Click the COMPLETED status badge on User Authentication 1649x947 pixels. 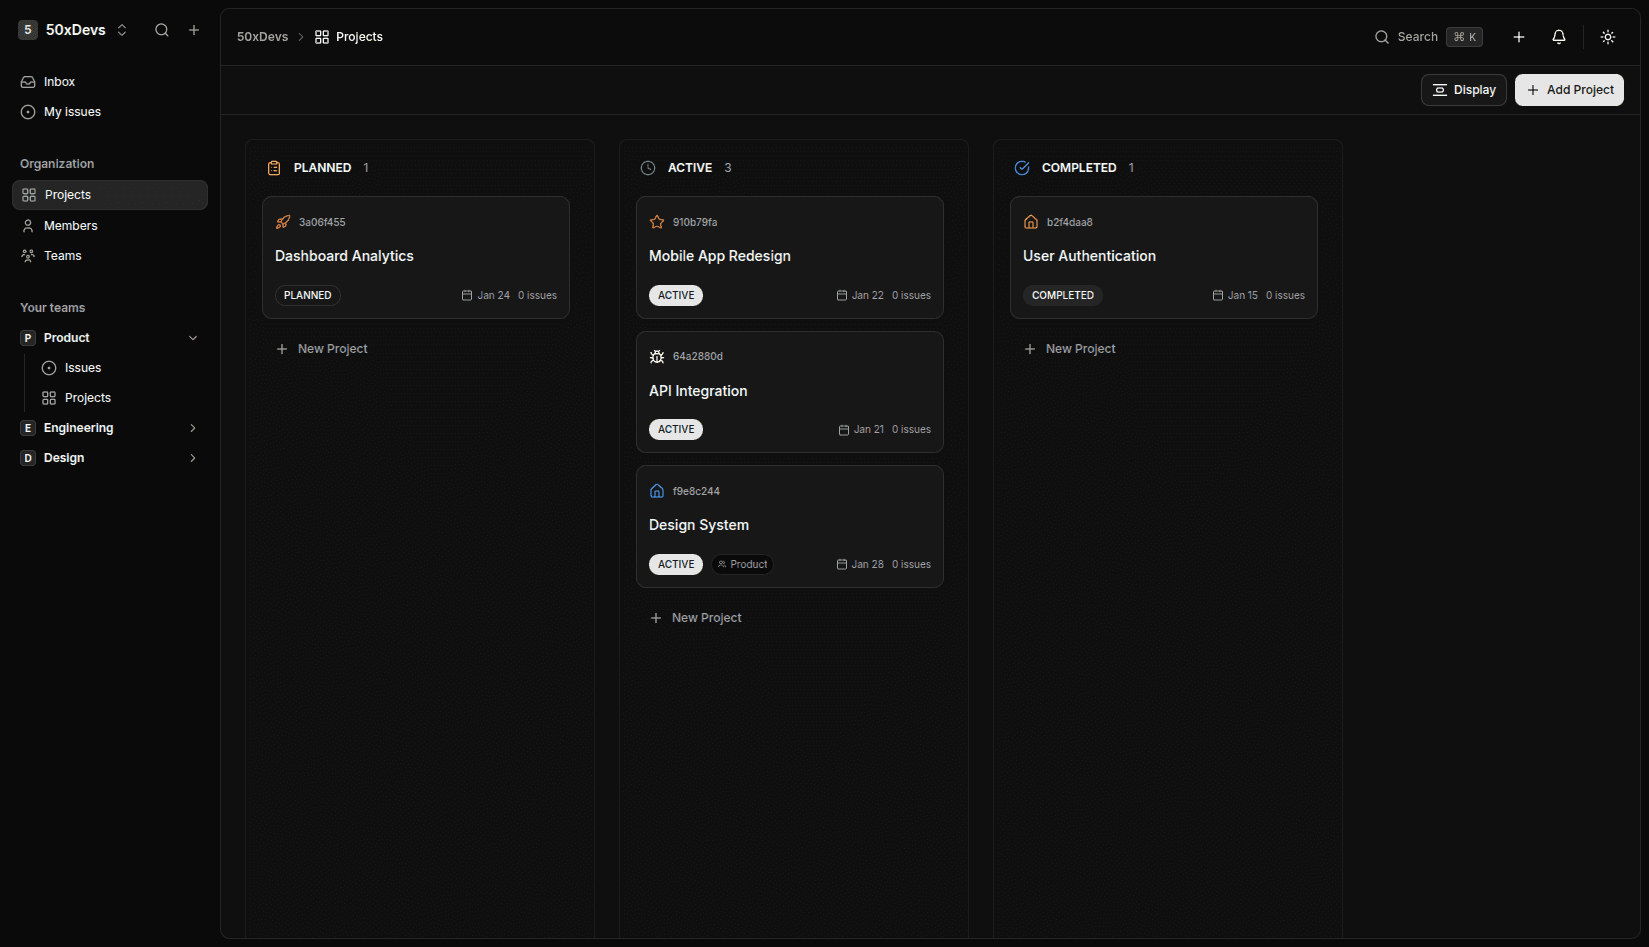1063,294
